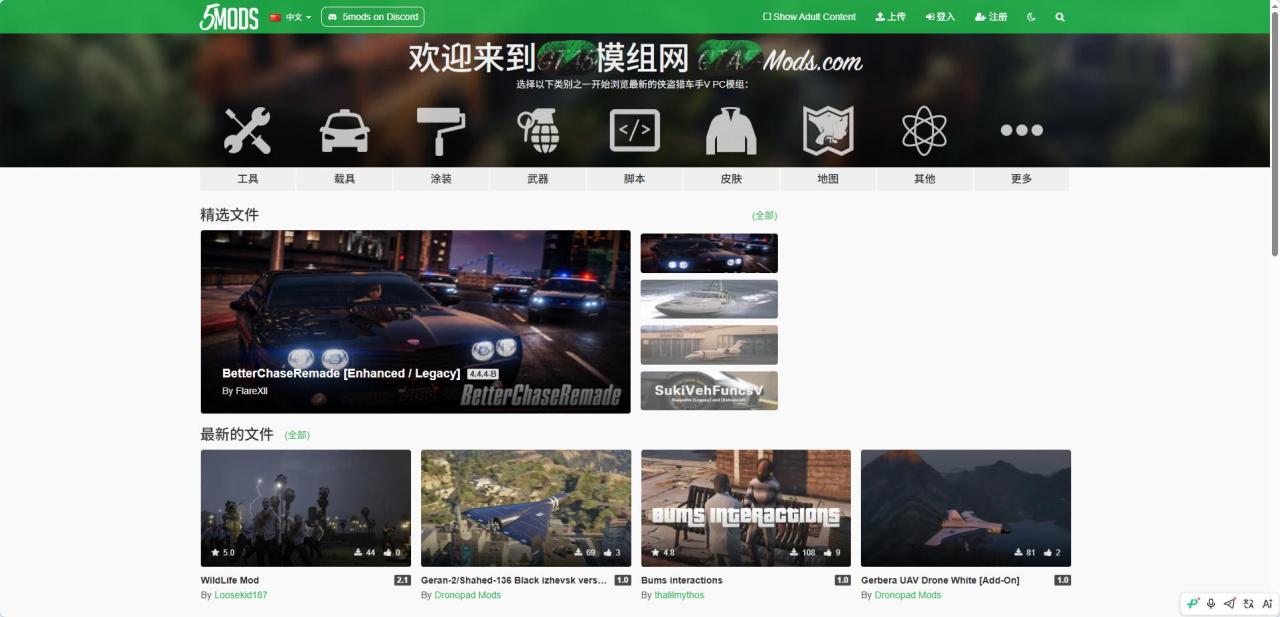Click the 精选文件 heading
Screen dimensions: 1280x617
tap(229, 215)
